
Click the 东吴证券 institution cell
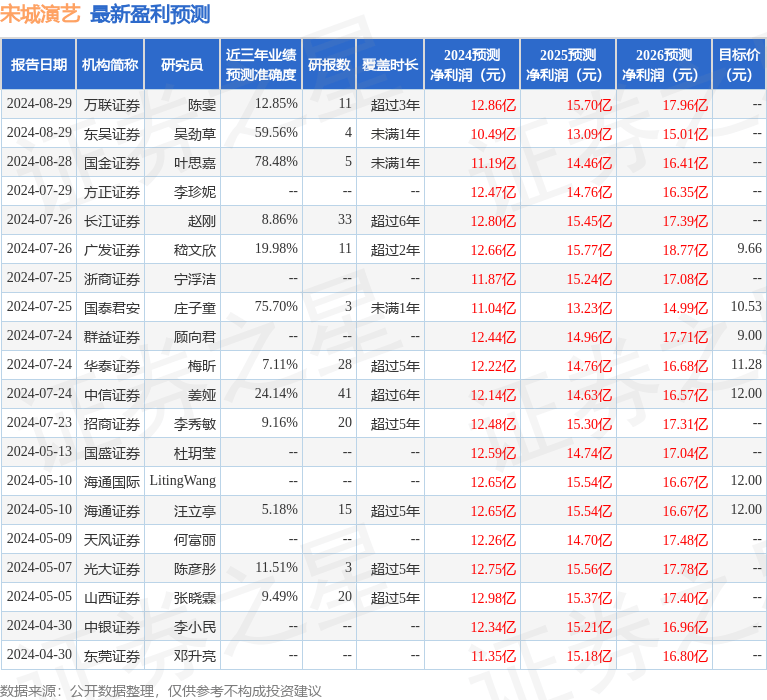(x=112, y=134)
